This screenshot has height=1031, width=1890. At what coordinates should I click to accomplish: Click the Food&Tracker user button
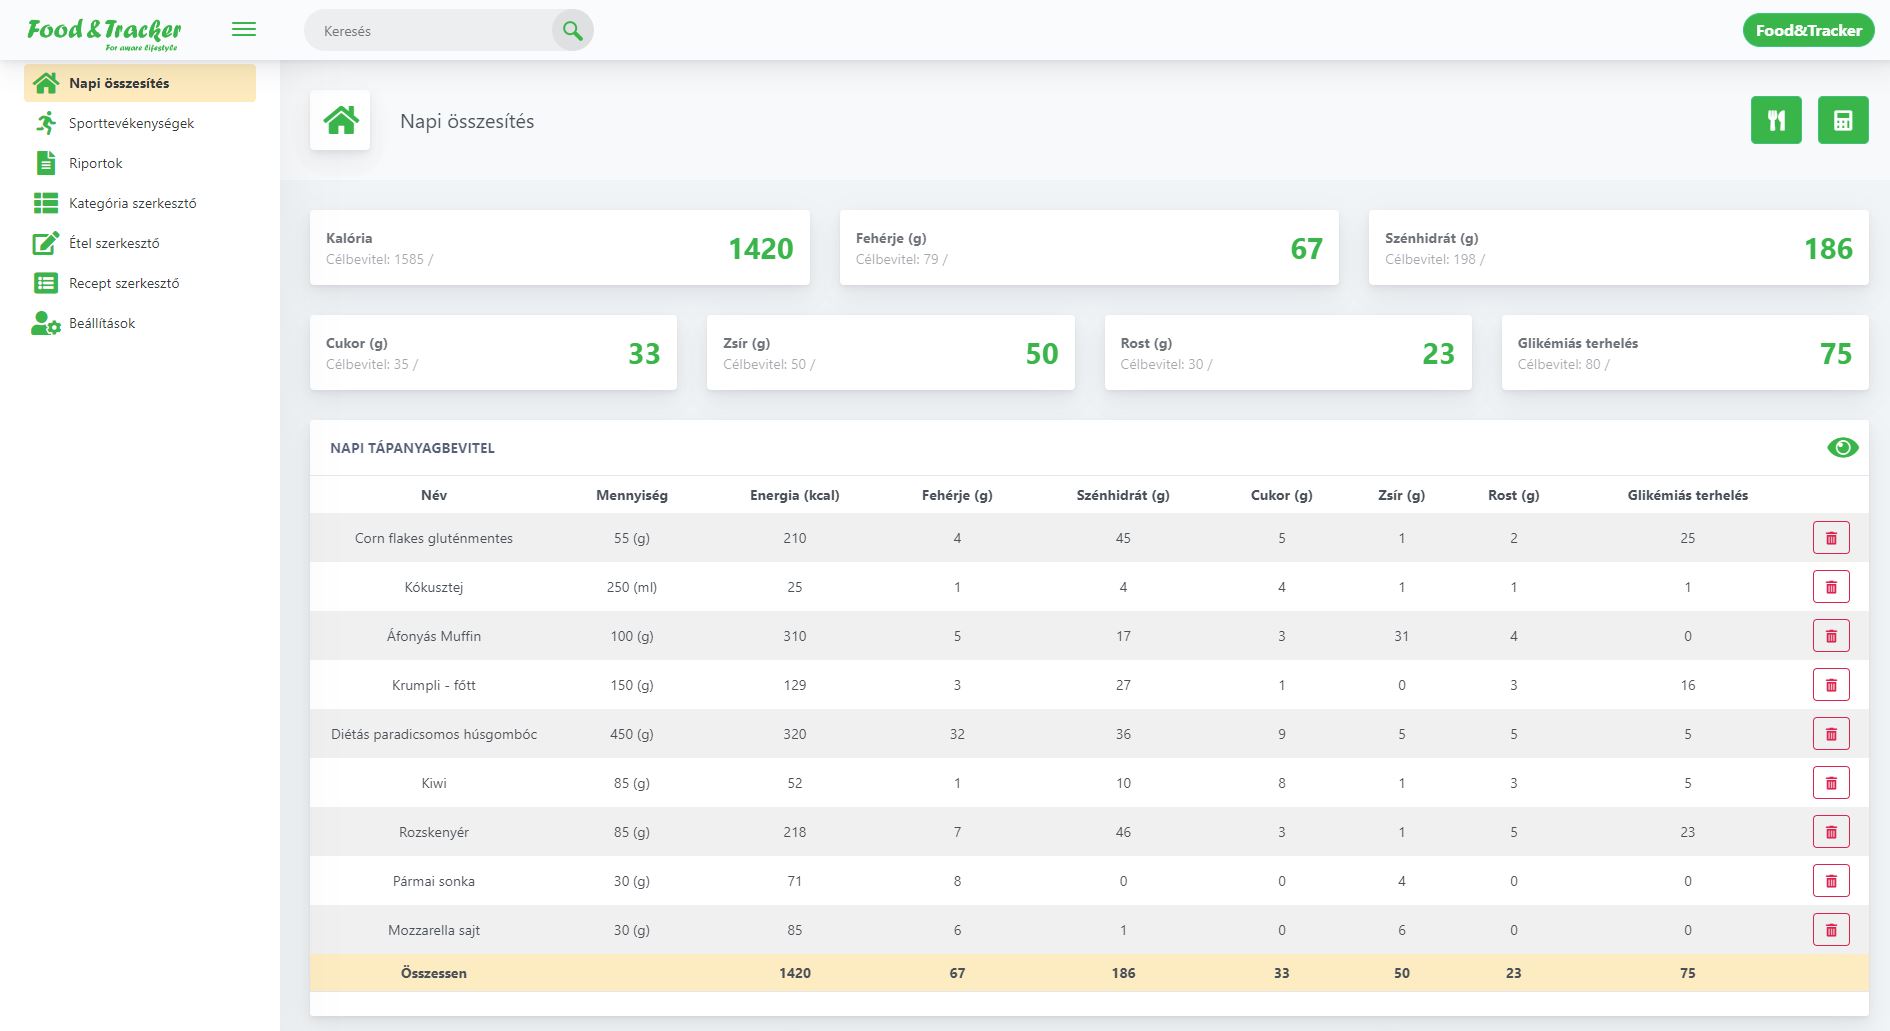coord(1808,30)
